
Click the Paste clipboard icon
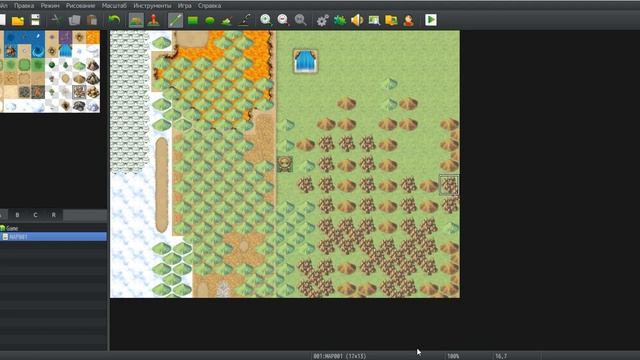coord(92,20)
